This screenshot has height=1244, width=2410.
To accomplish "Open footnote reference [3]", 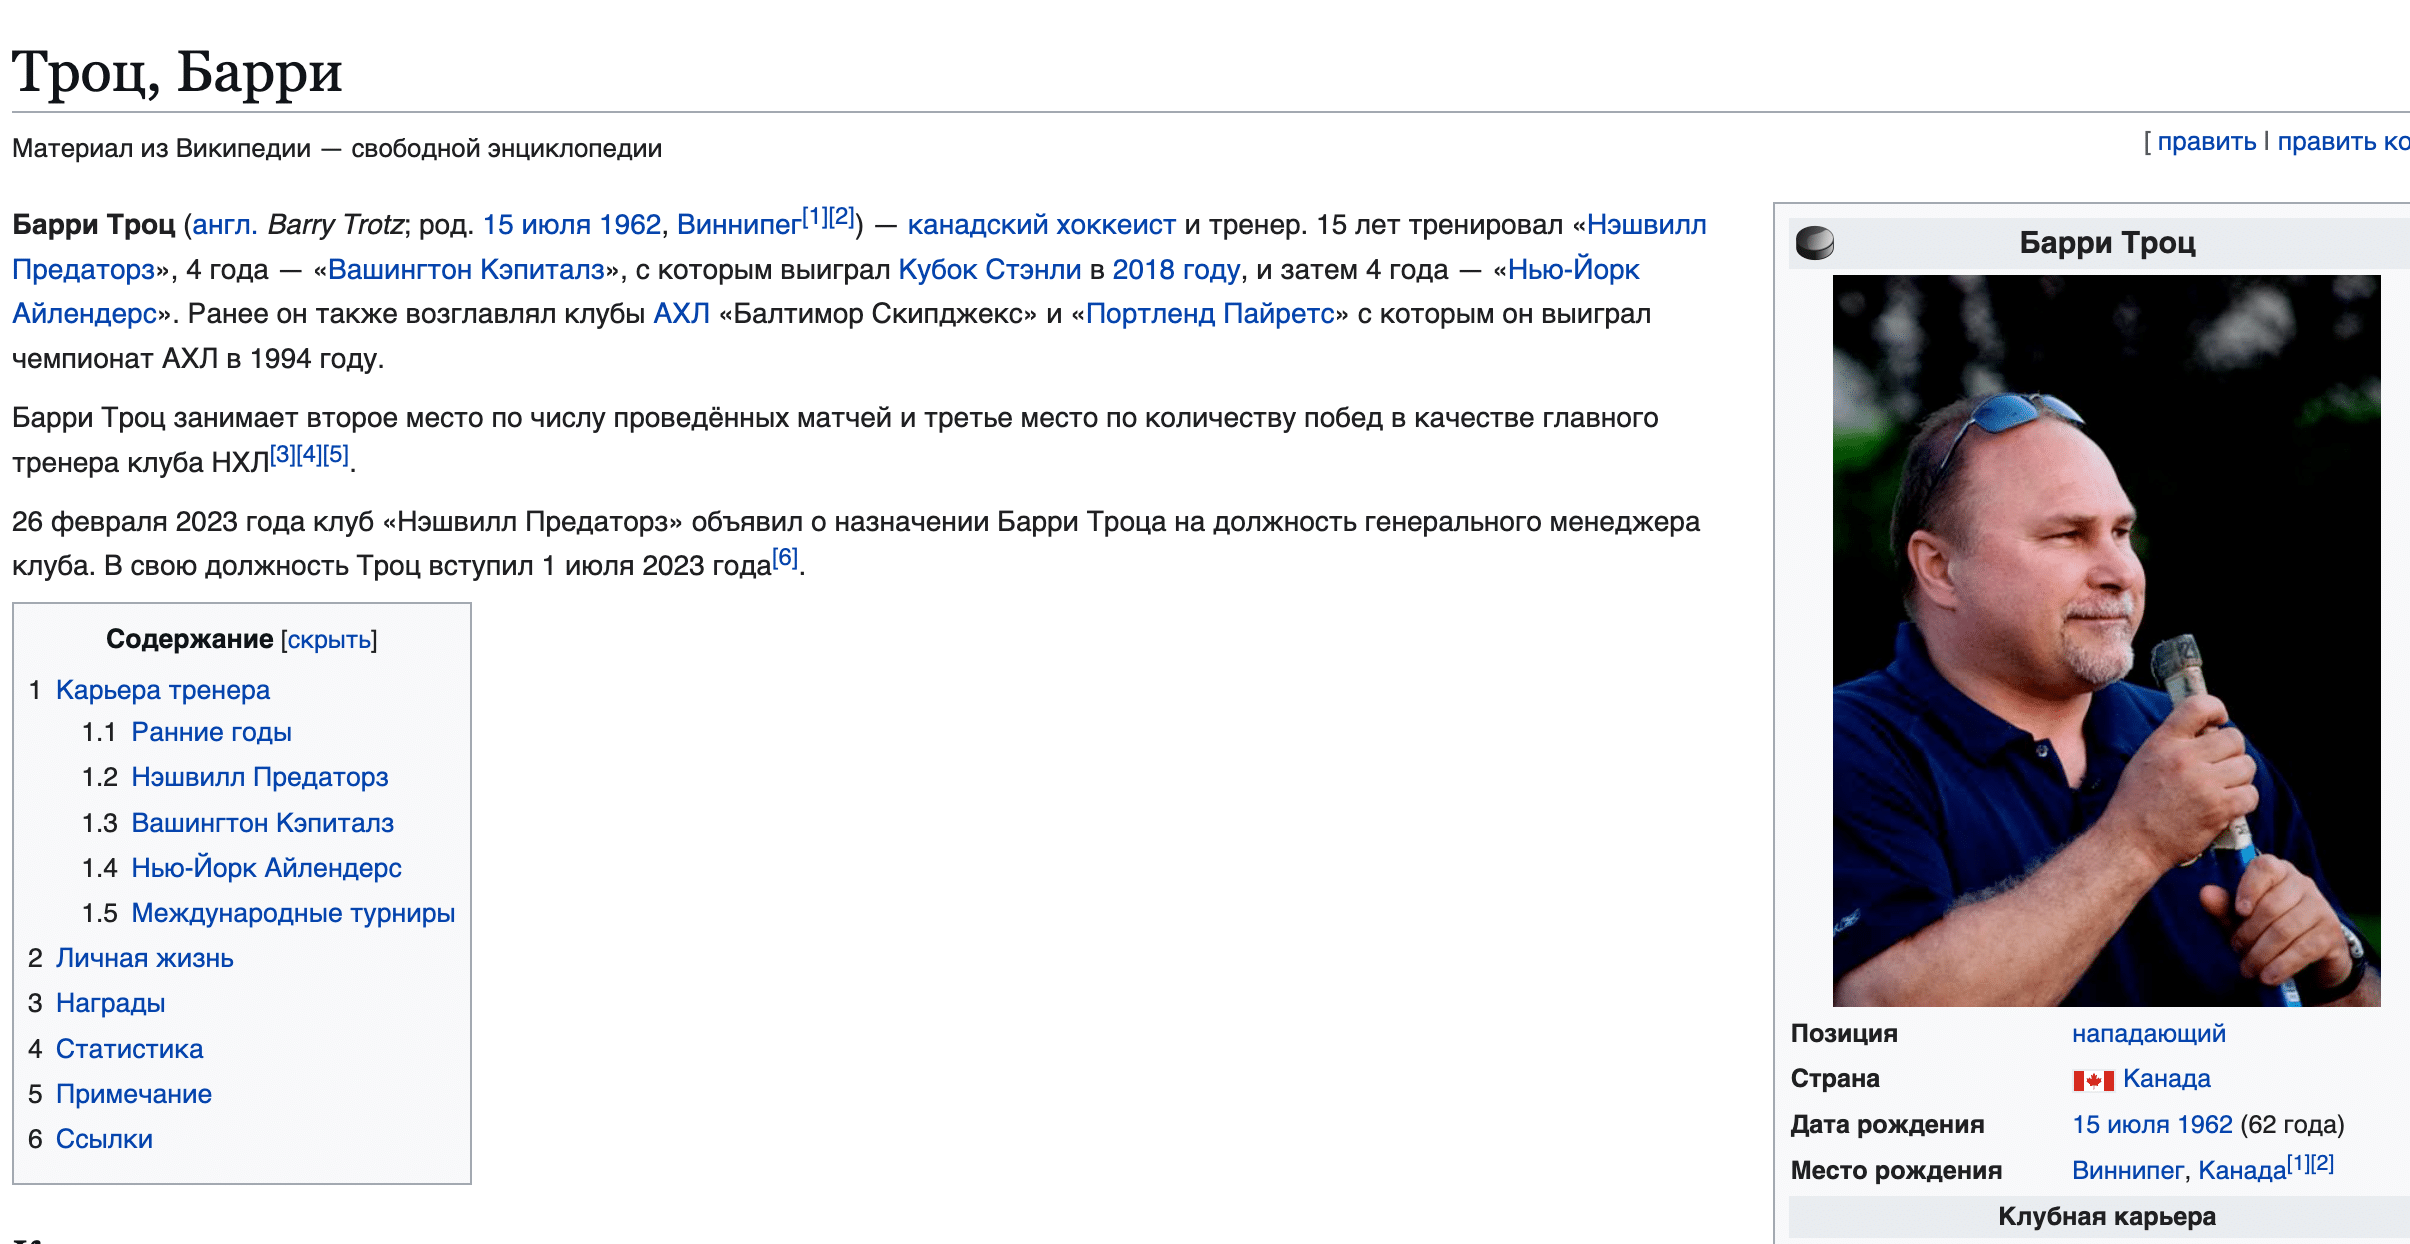I will (x=283, y=455).
